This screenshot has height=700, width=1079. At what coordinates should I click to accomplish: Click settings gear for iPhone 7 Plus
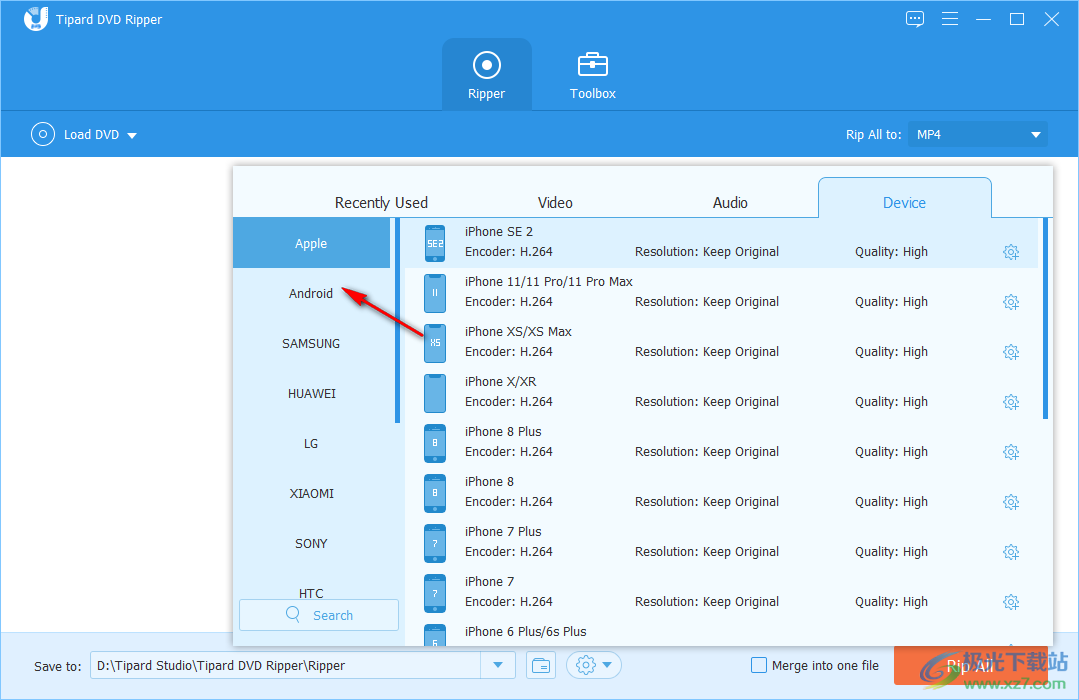[1010, 552]
